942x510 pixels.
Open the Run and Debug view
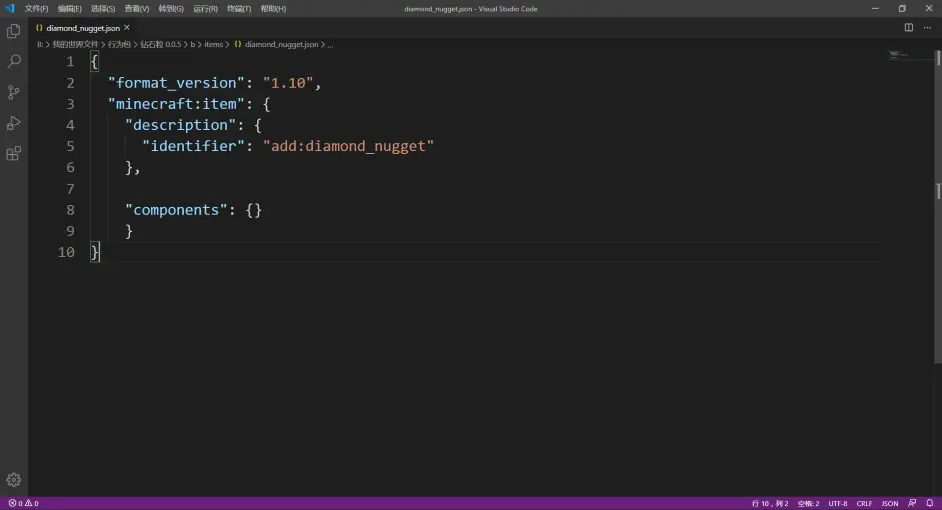pyautogui.click(x=13, y=123)
